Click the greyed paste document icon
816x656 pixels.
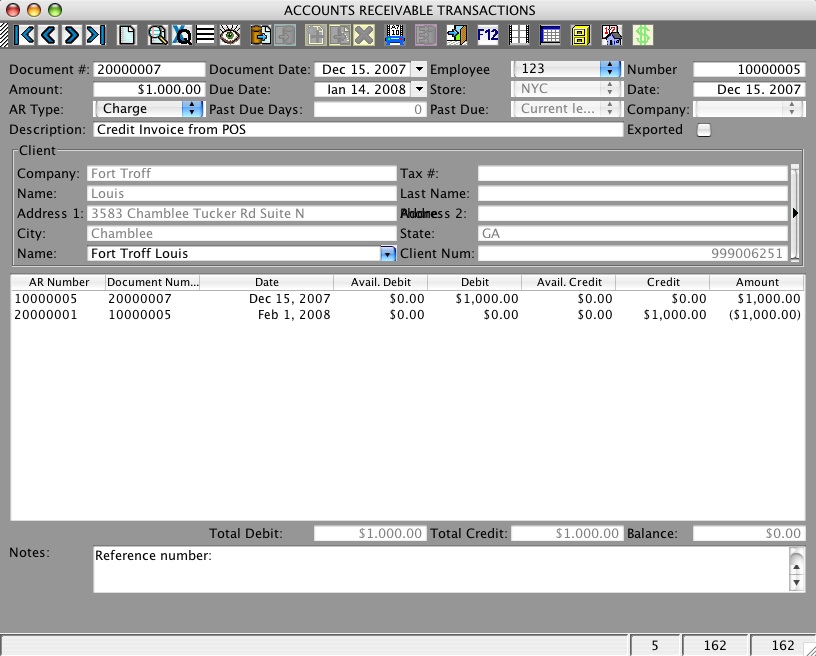pyautogui.click(x=285, y=35)
